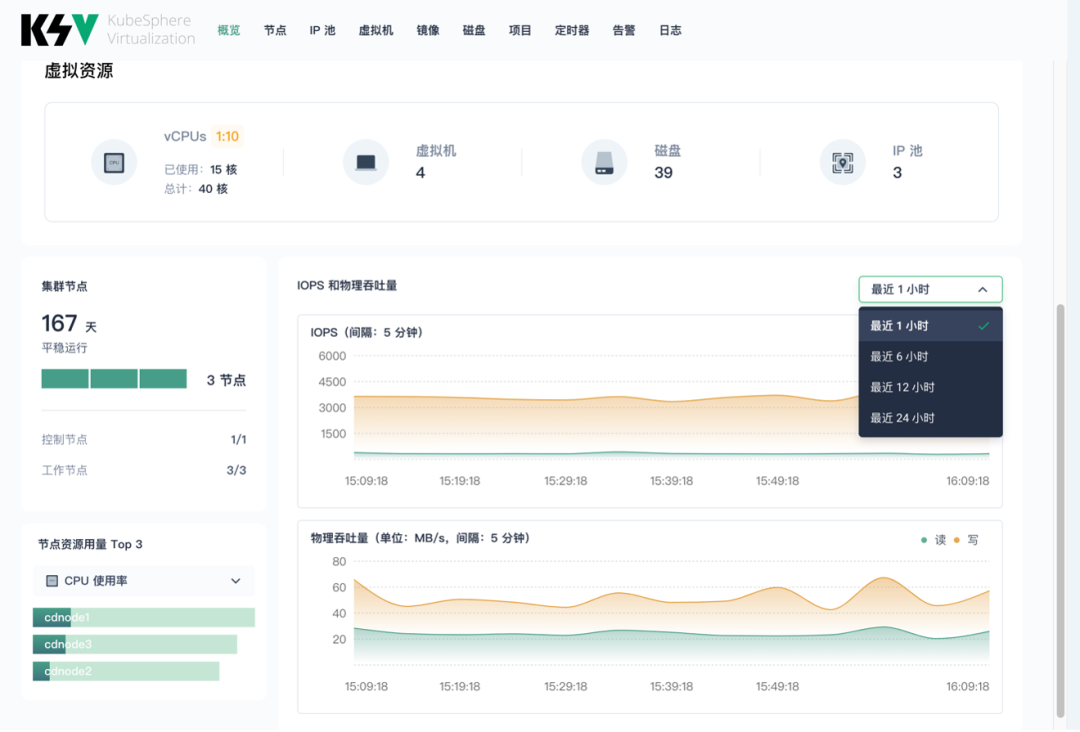Click the first green cluster node block

pyautogui.click(x=65, y=379)
